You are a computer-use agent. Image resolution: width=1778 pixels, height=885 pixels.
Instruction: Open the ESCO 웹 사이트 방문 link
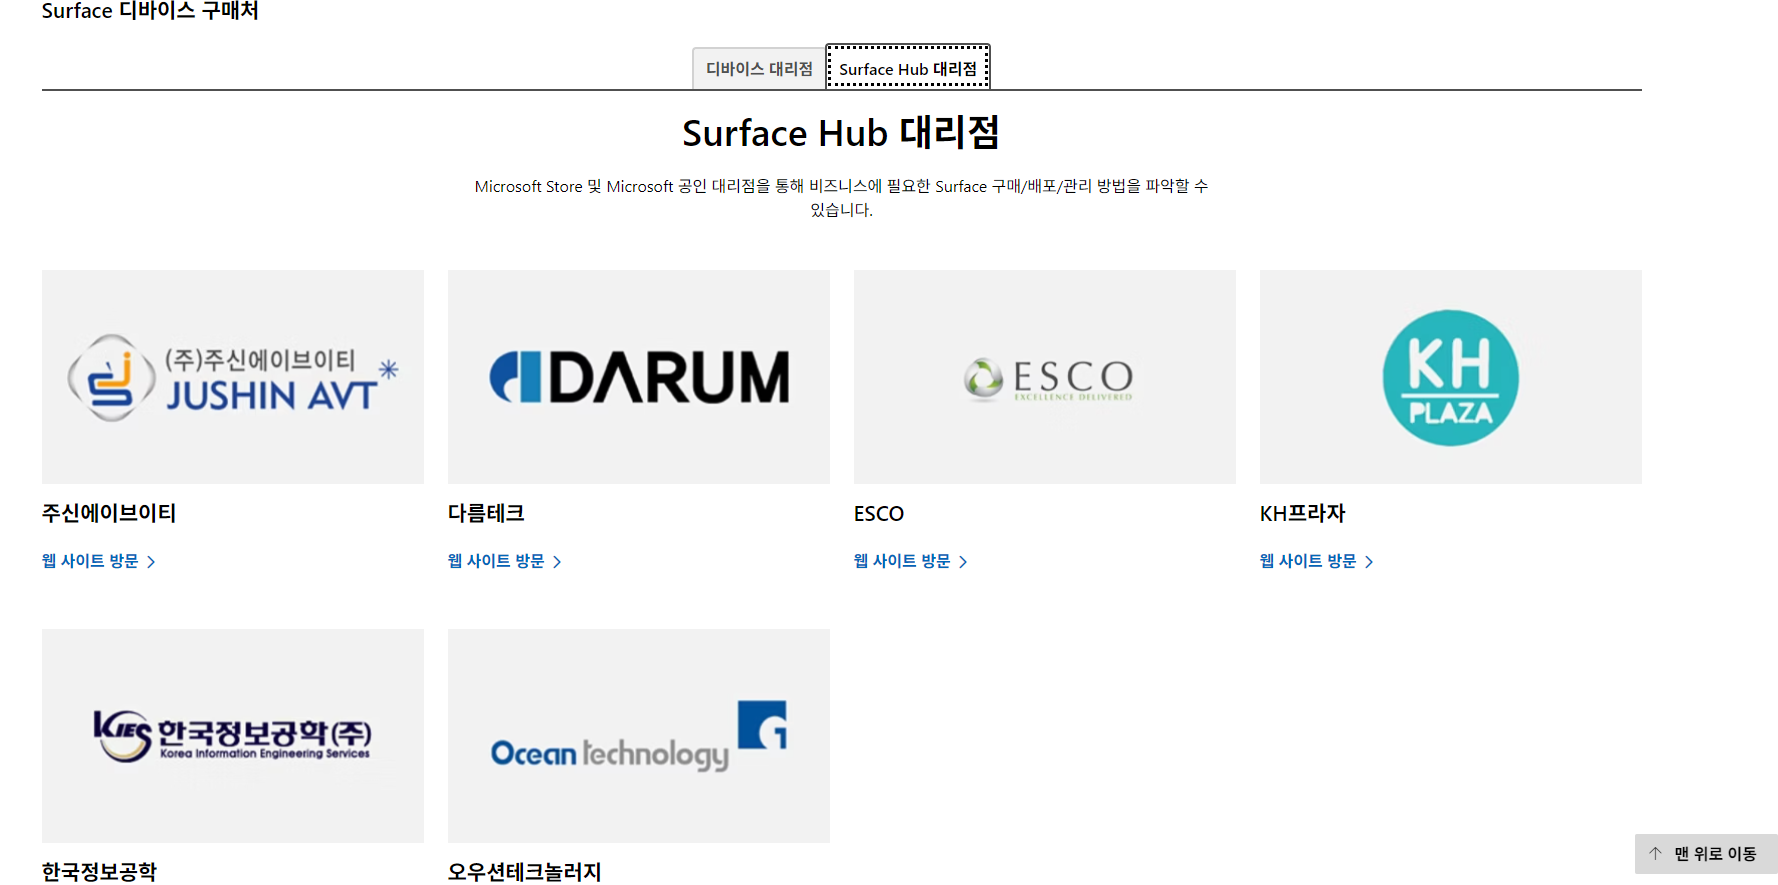click(x=911, y=561)
